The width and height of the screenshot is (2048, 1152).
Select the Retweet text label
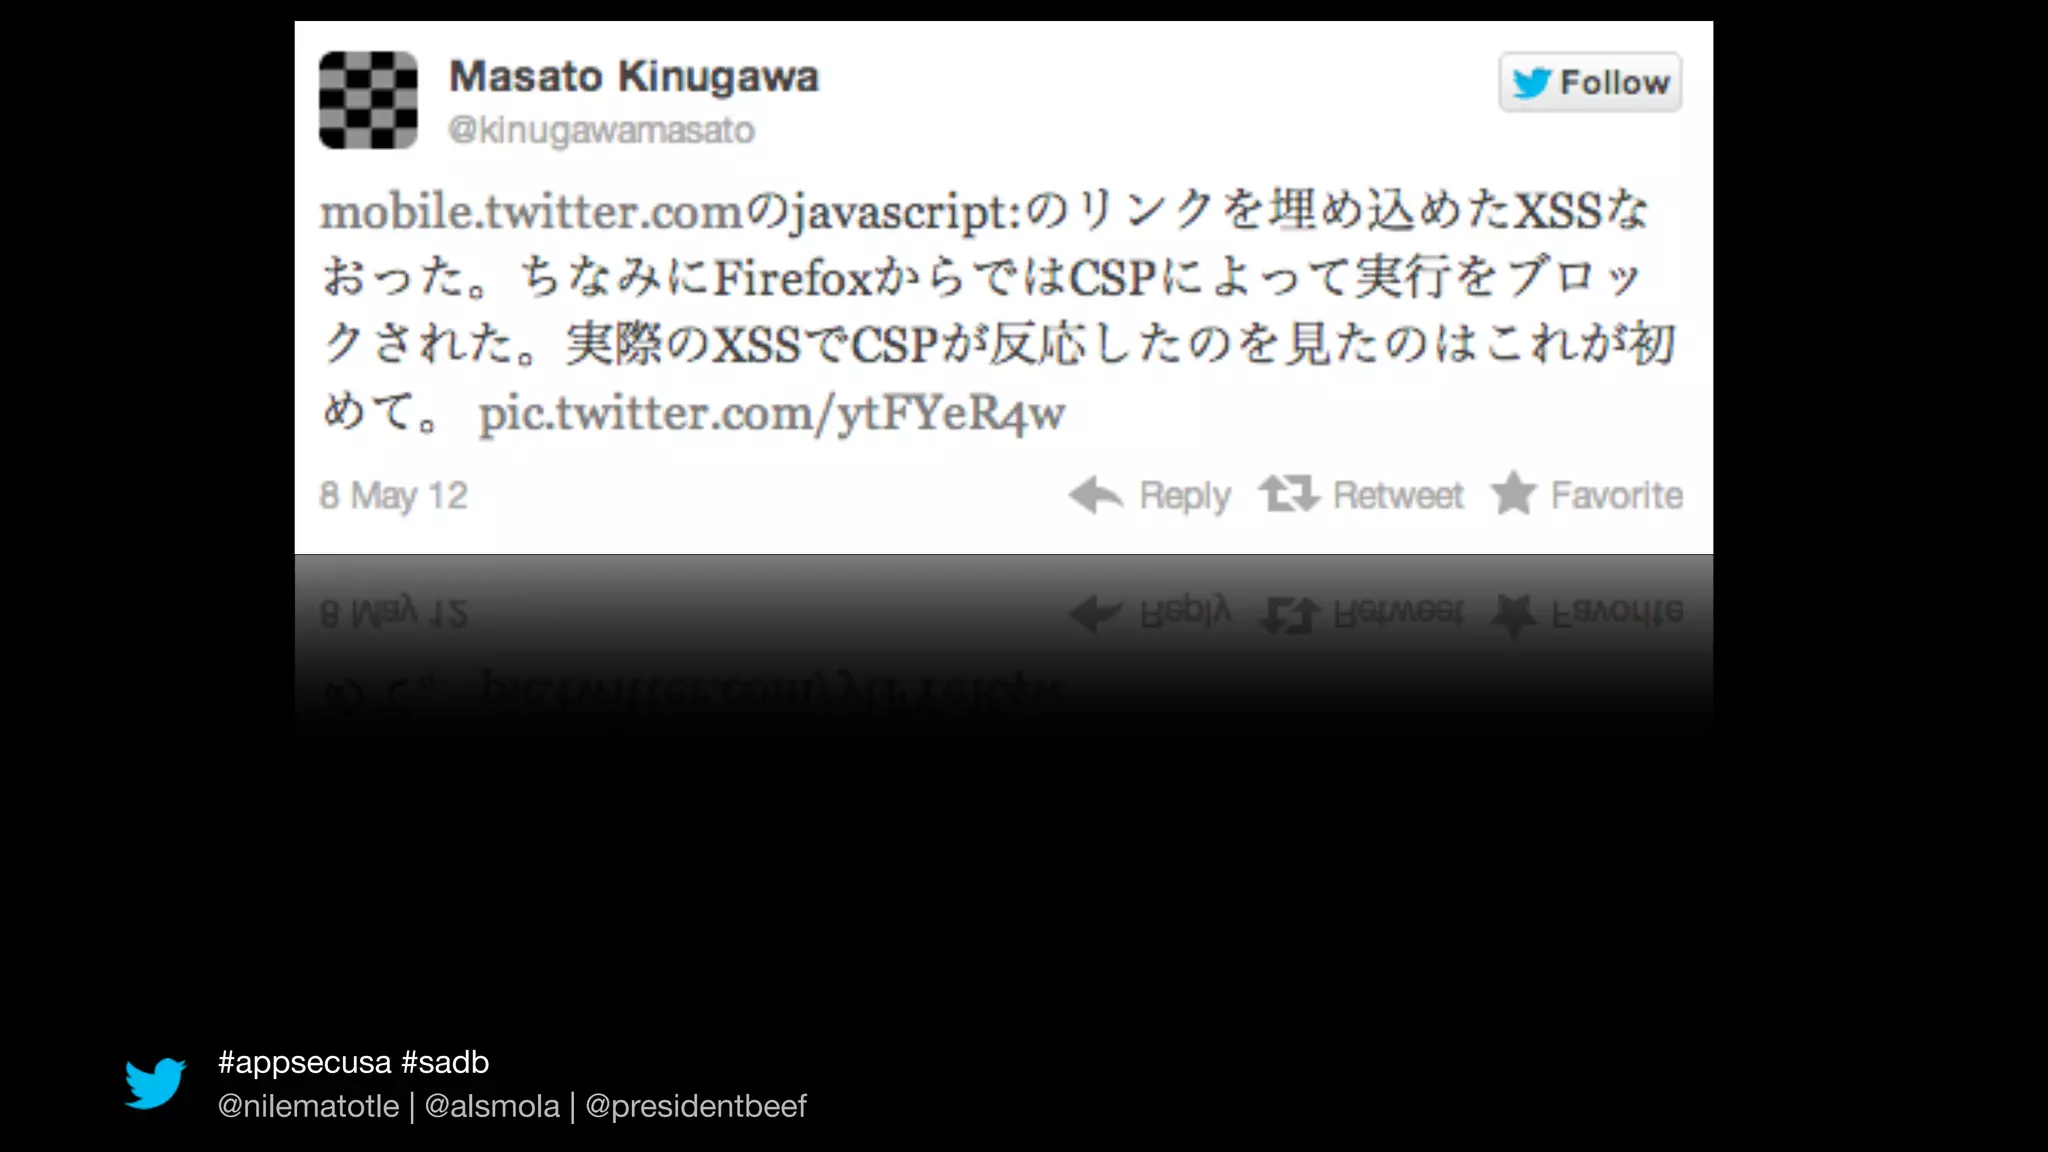pos(1398,495)
